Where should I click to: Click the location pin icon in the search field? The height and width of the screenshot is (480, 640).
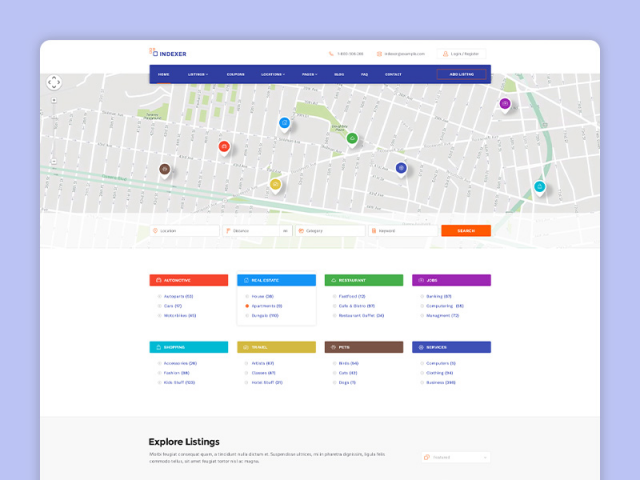point(155,231)
